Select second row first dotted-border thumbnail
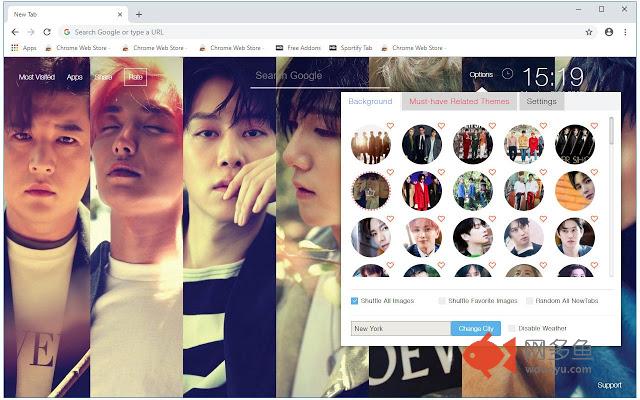Viewport: 640px width, 400px height. 371,191
